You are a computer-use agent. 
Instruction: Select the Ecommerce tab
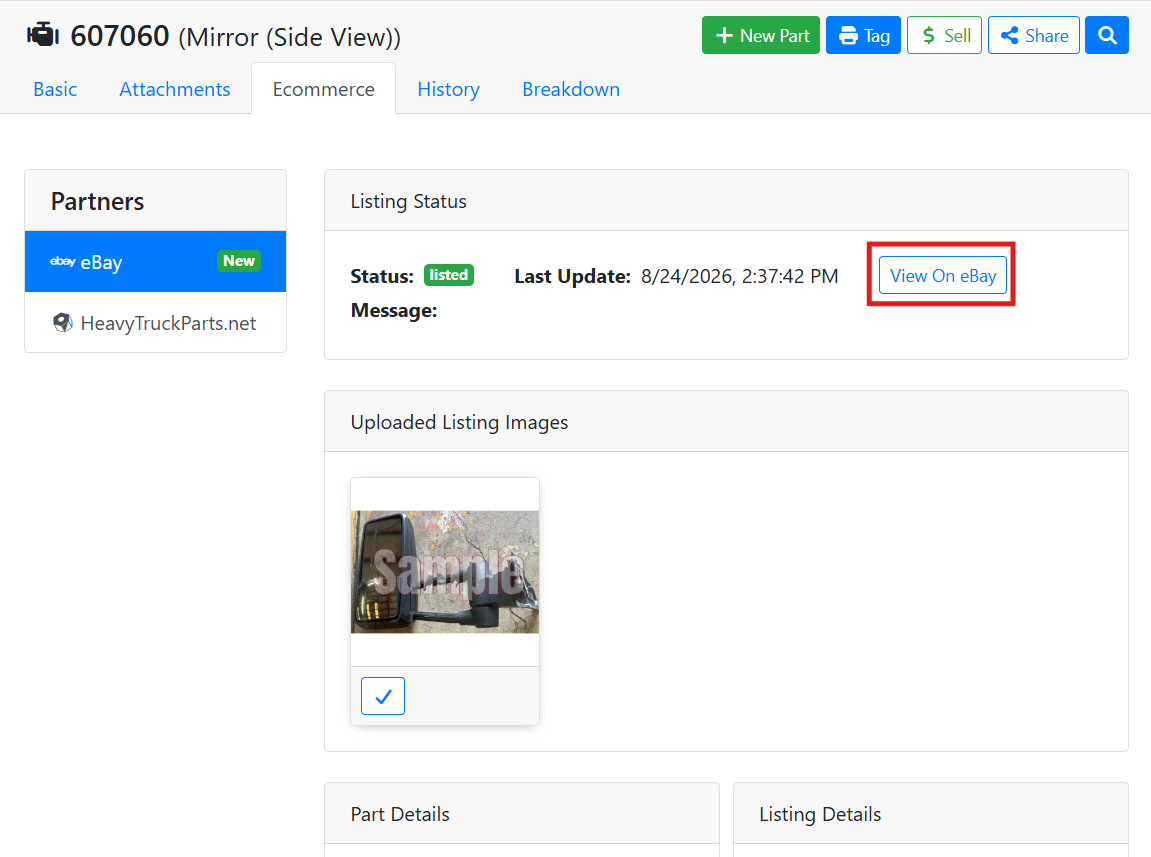(324, 89)
